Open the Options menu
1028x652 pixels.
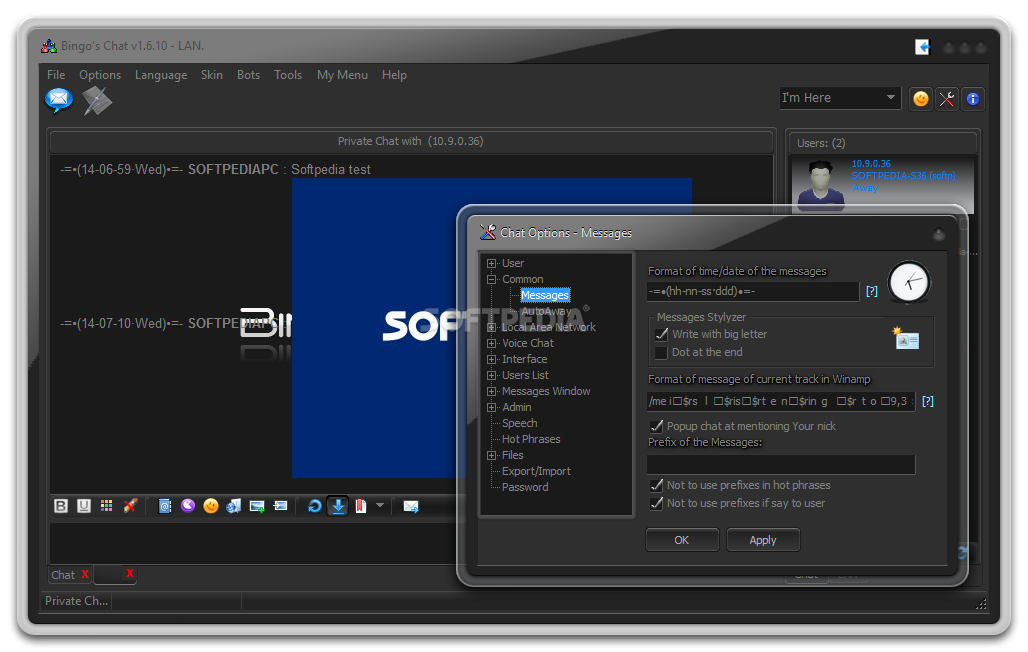[x=100, y=75]
